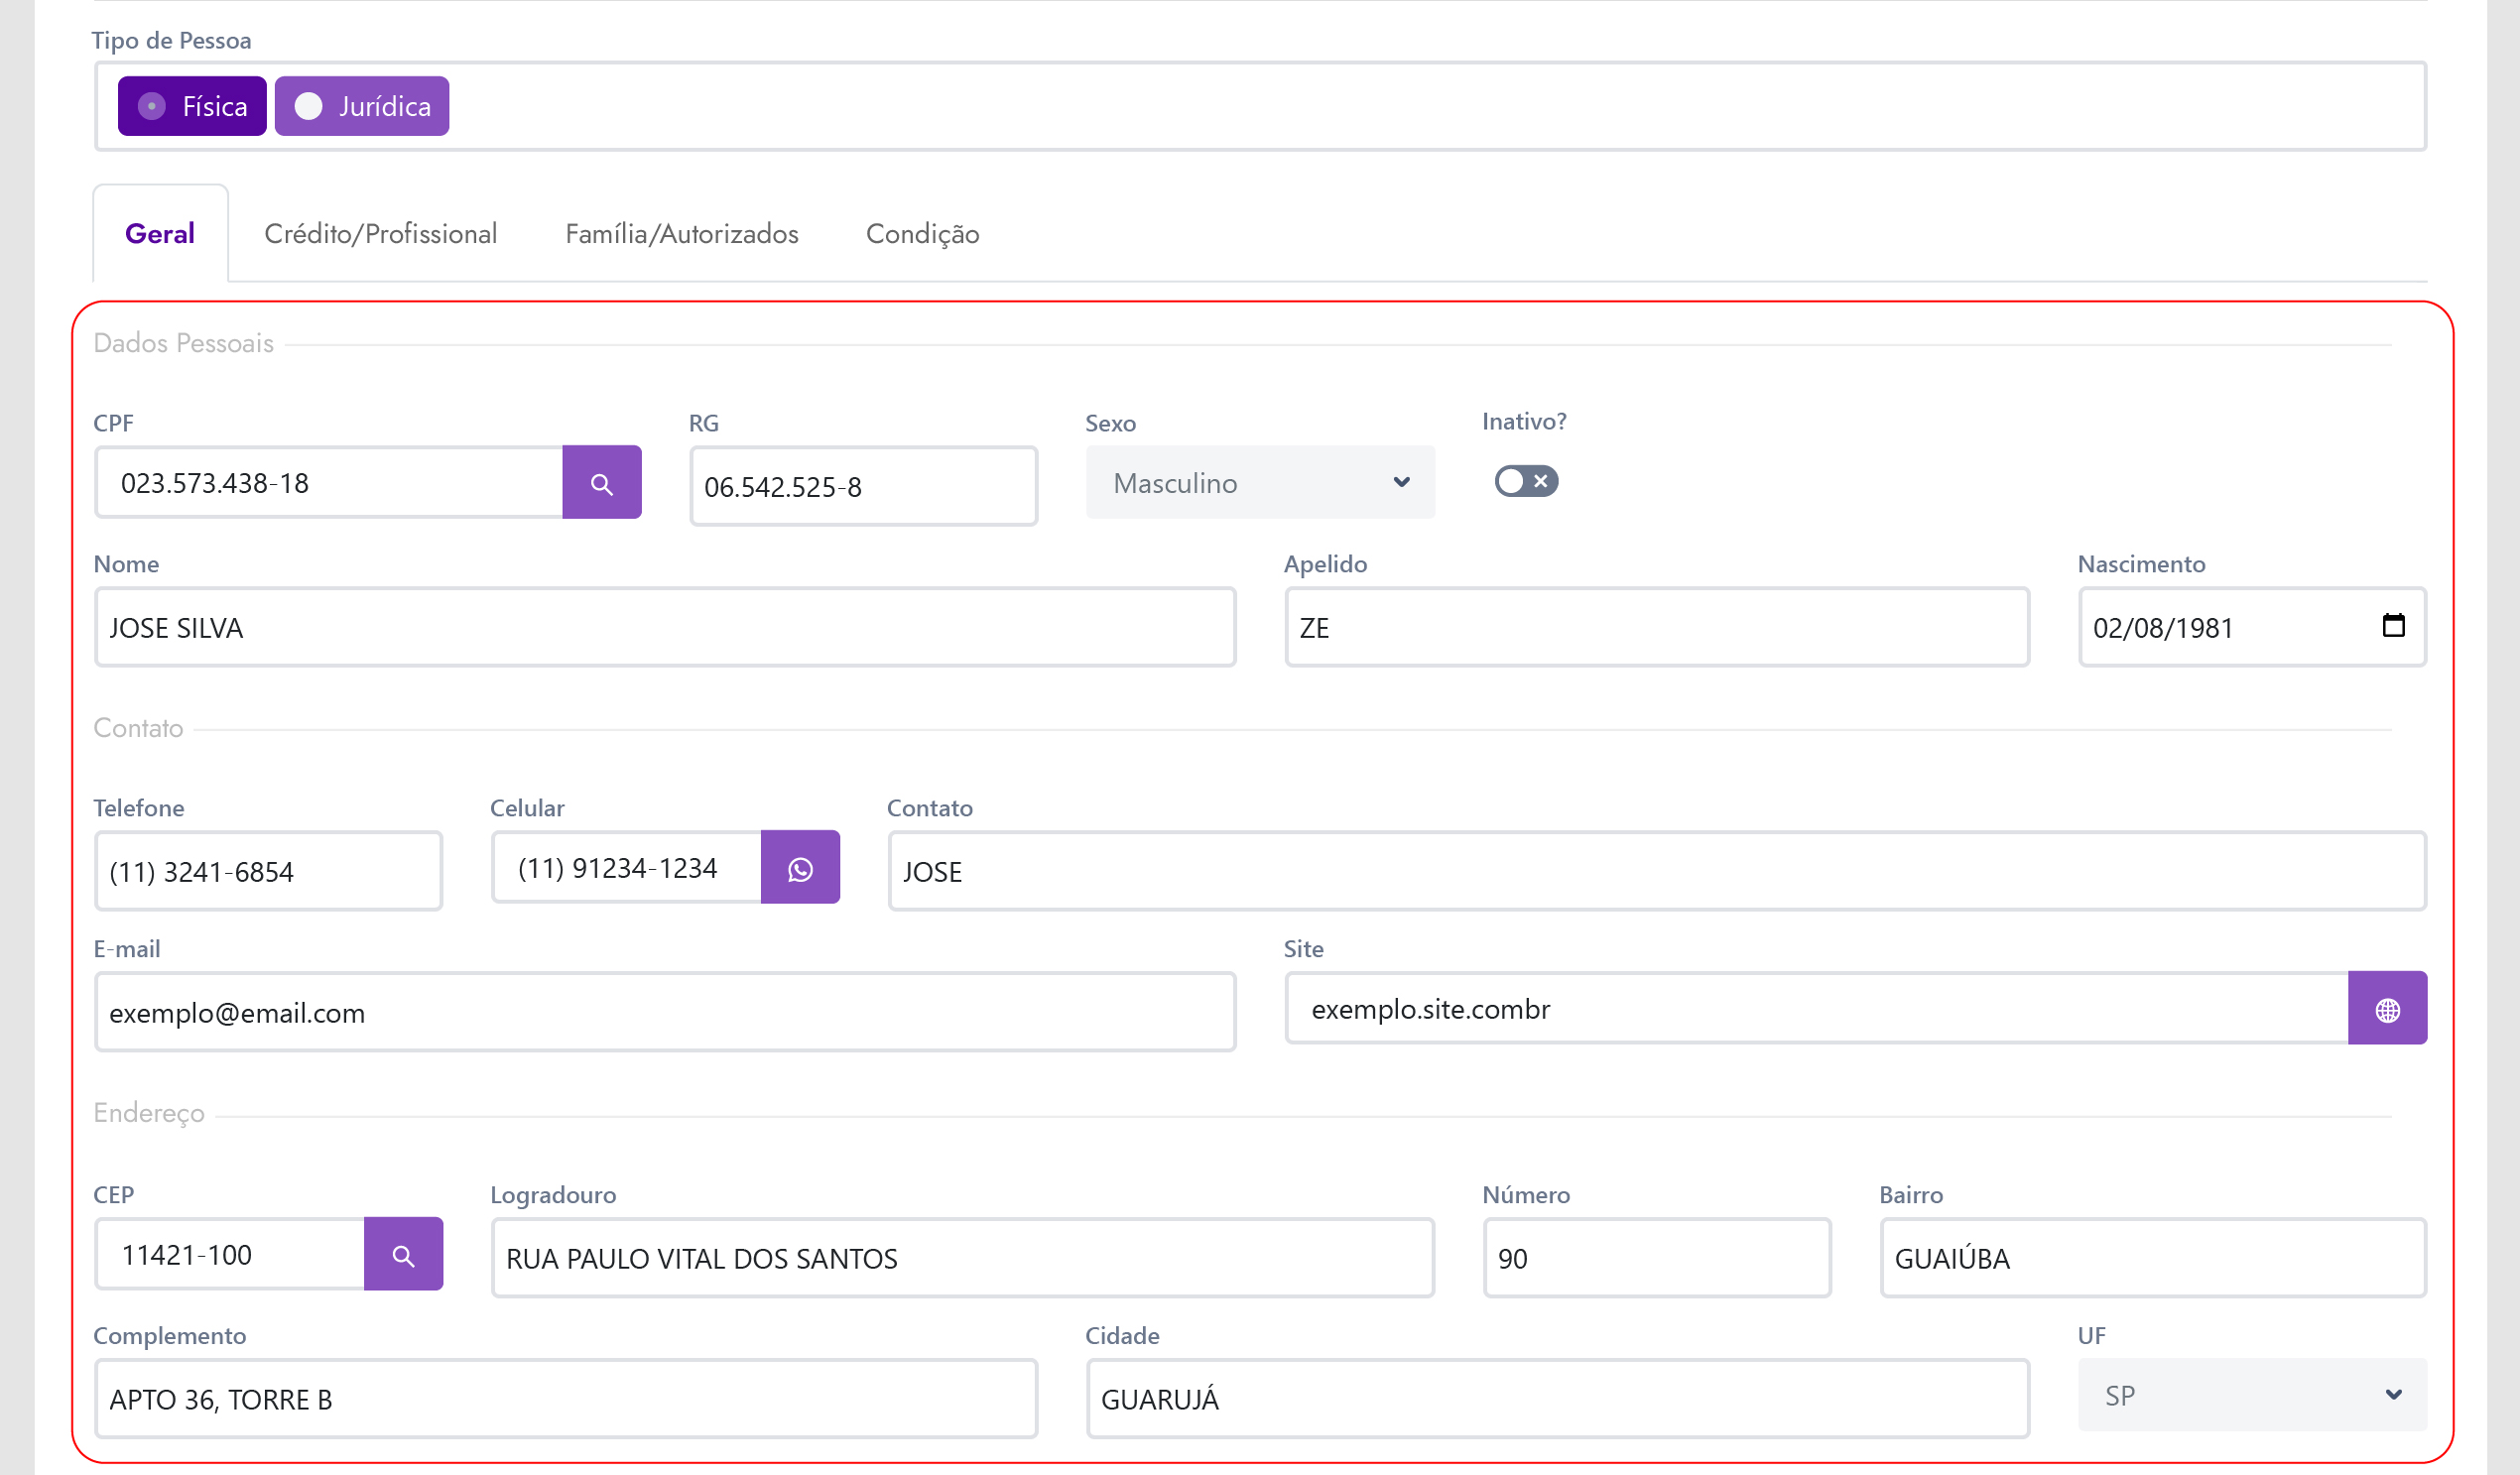Click into the RG field
The height and width of the screenshot is (1475, 2520).
[x=863, y=487]
